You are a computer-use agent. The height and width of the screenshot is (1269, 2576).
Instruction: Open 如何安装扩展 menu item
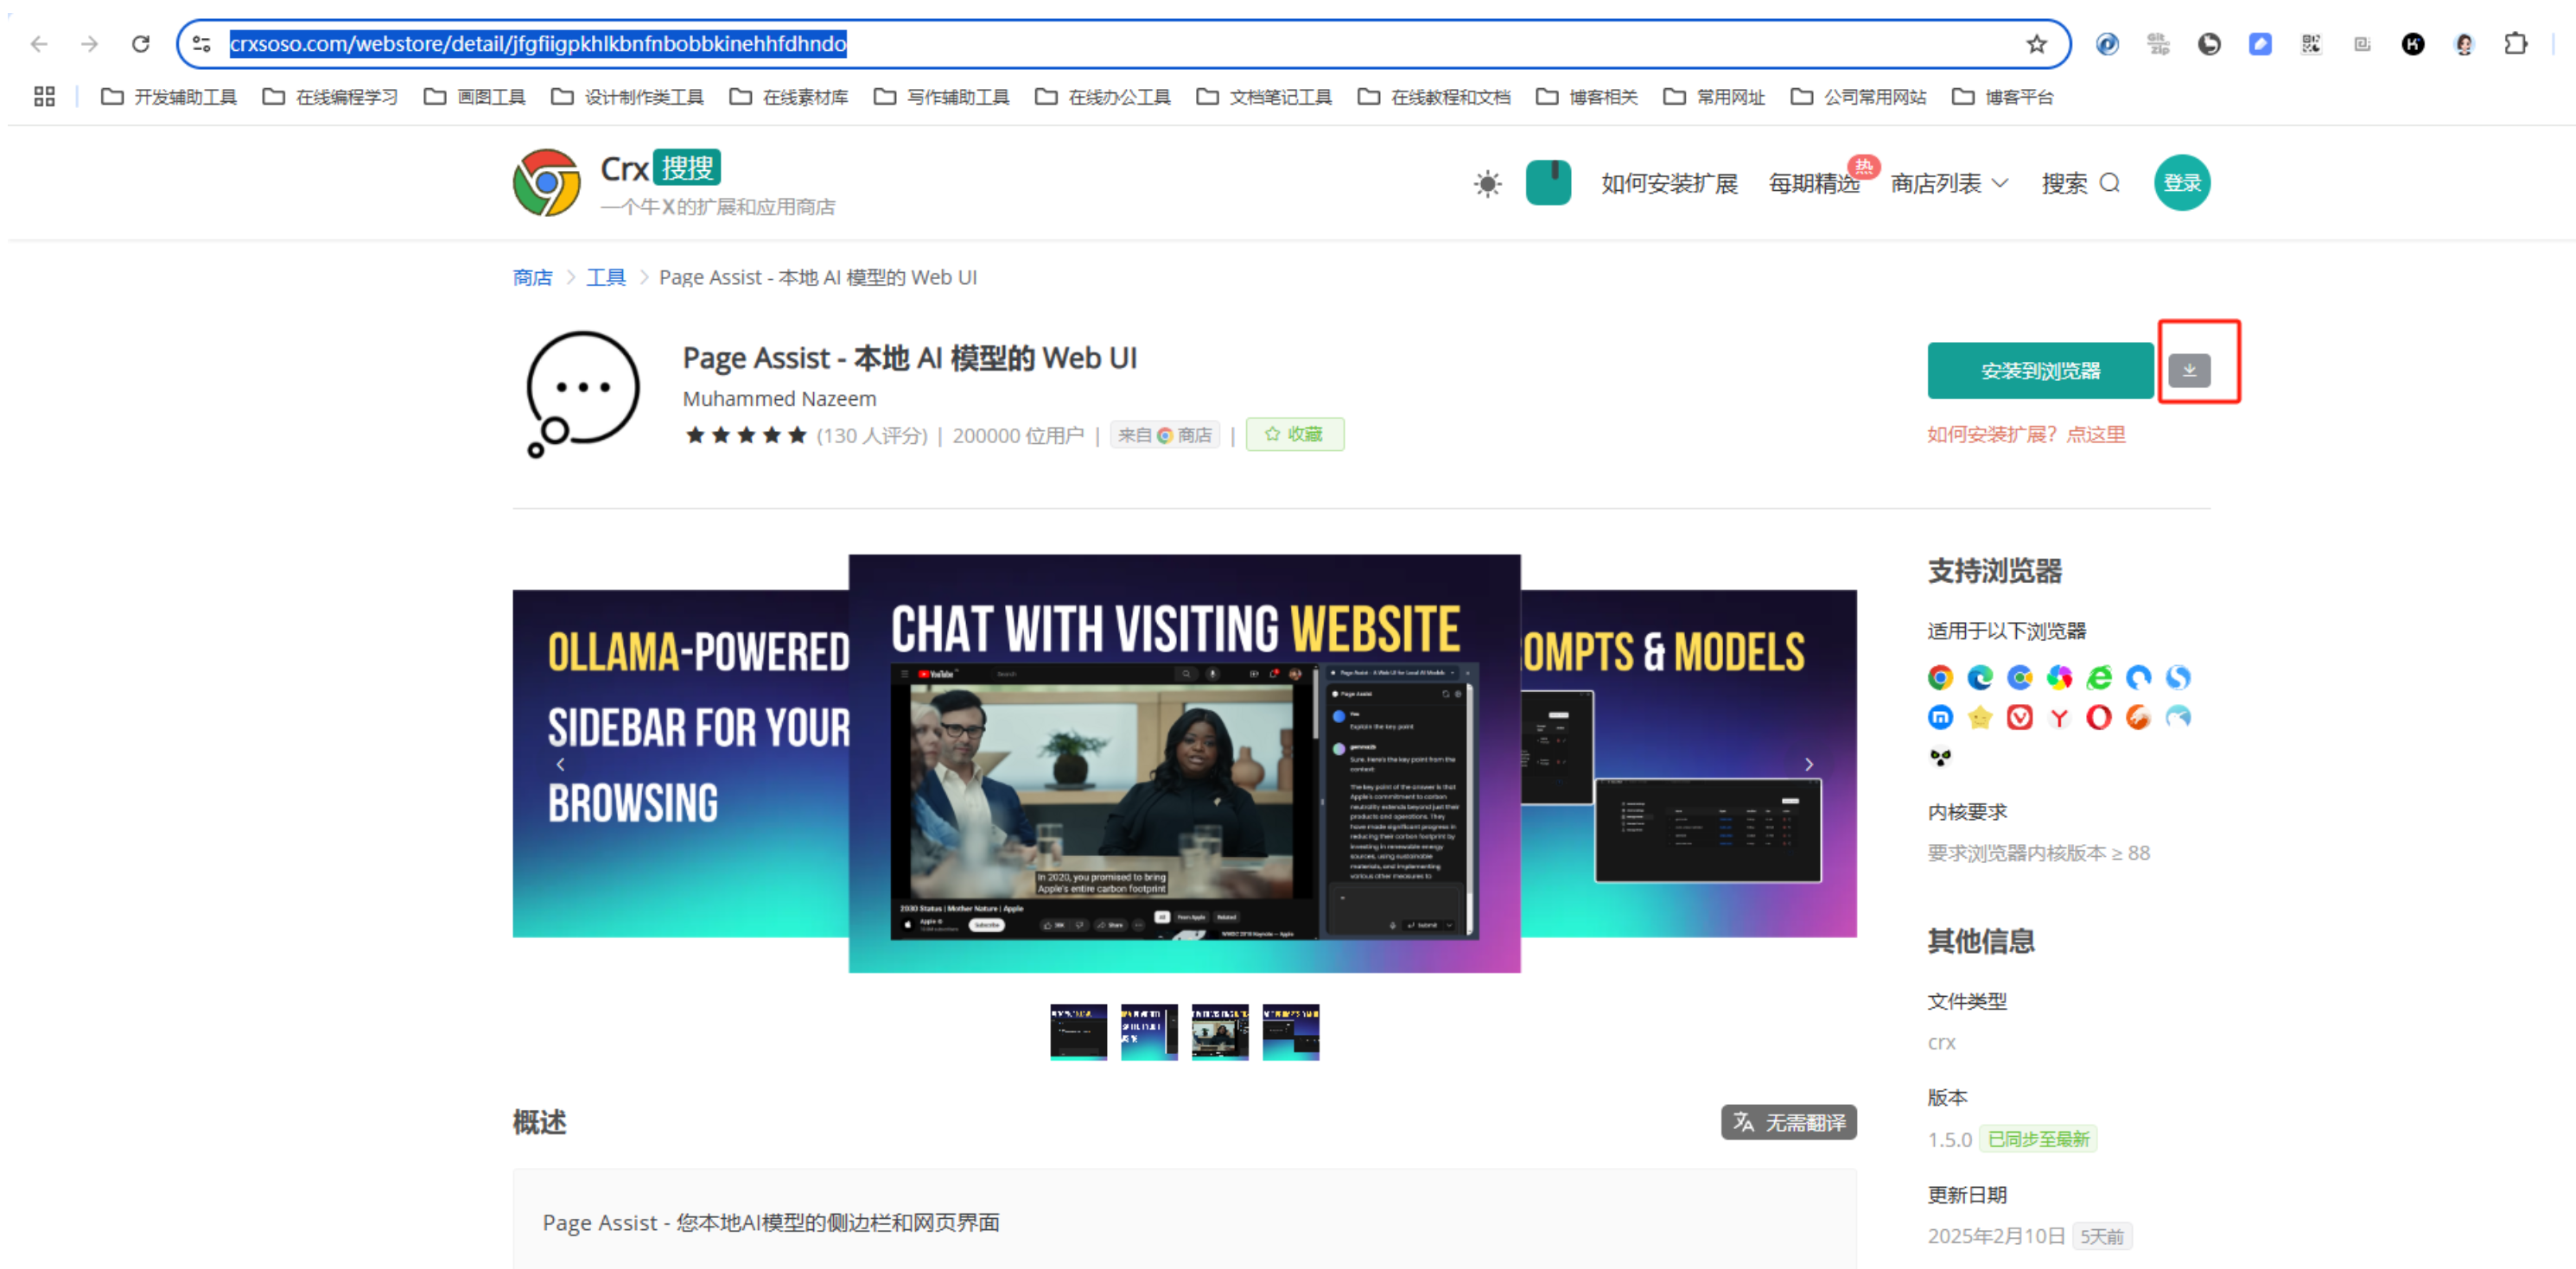pyautogui.click(x=1669, y=183)
